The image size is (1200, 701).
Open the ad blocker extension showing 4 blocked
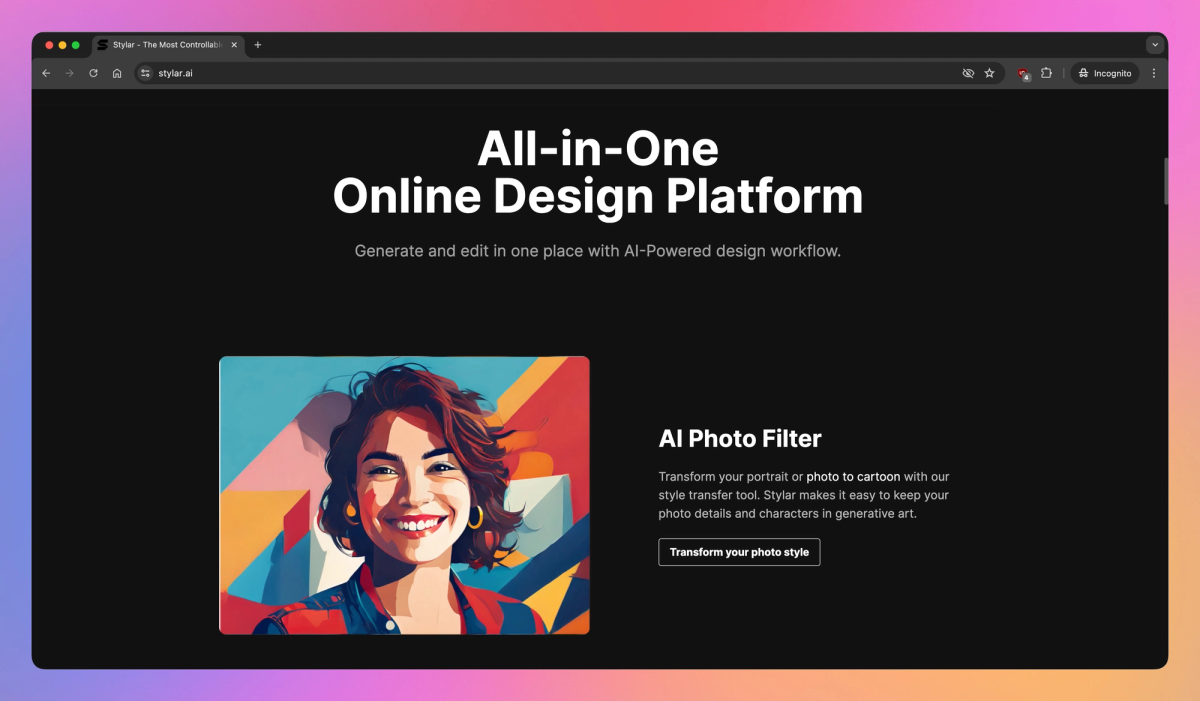(x=1023, y=72)
